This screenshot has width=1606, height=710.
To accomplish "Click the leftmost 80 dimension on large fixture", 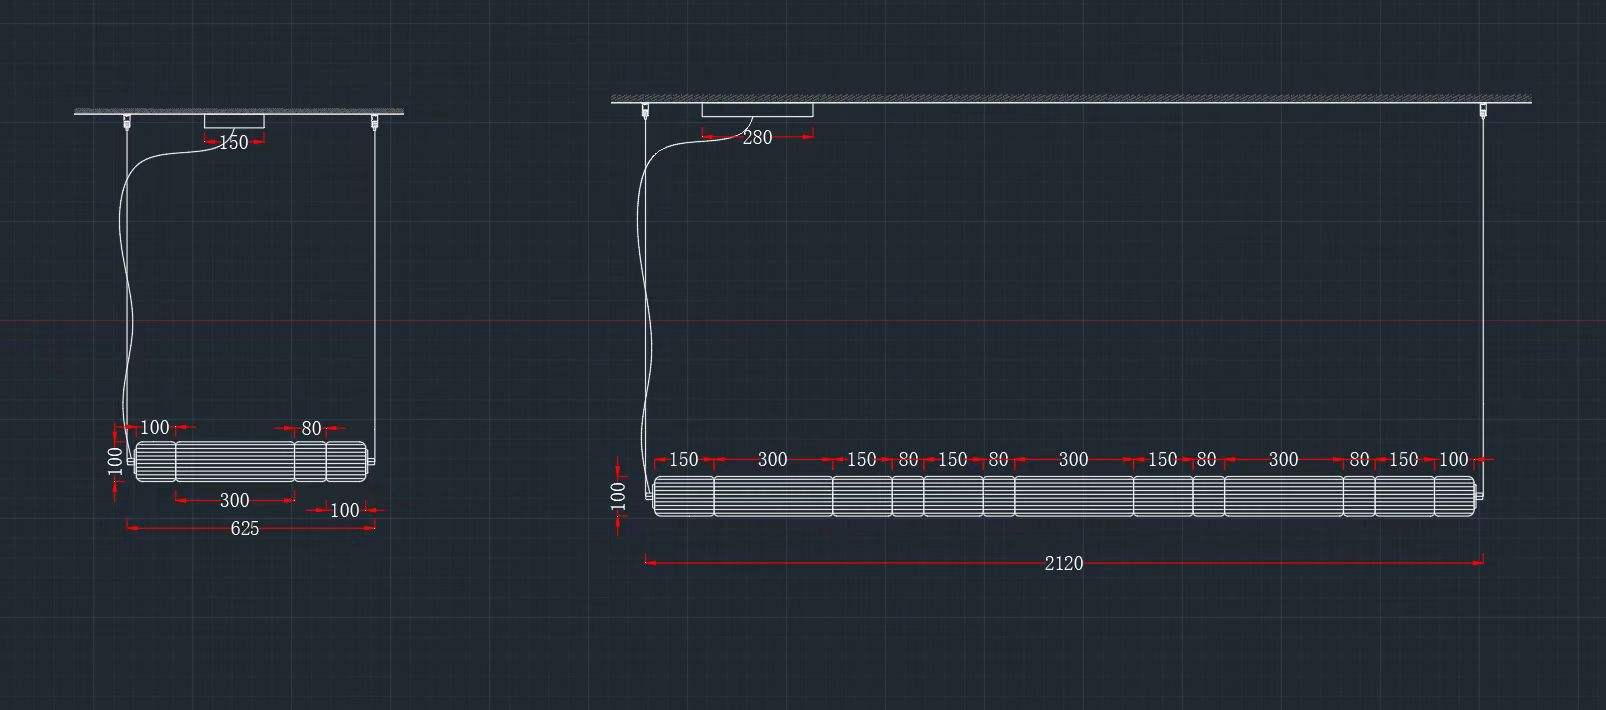I will [908, 459].
